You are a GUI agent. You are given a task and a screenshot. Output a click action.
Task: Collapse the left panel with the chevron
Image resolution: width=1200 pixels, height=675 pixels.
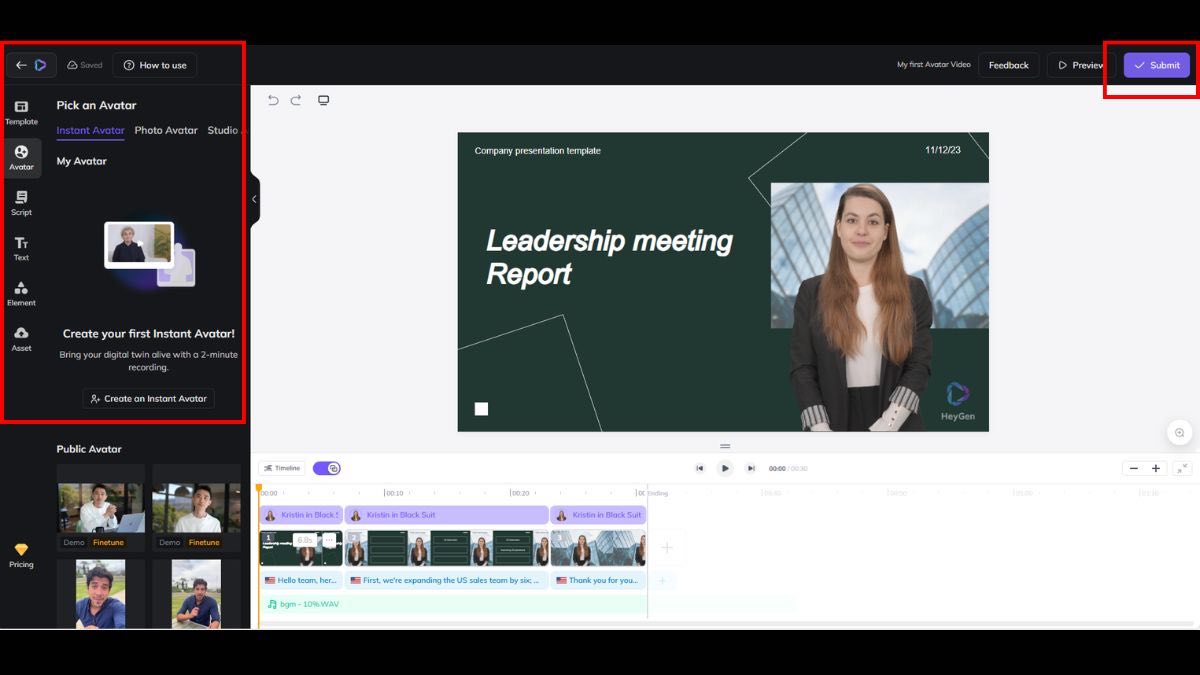pos(253,199)
